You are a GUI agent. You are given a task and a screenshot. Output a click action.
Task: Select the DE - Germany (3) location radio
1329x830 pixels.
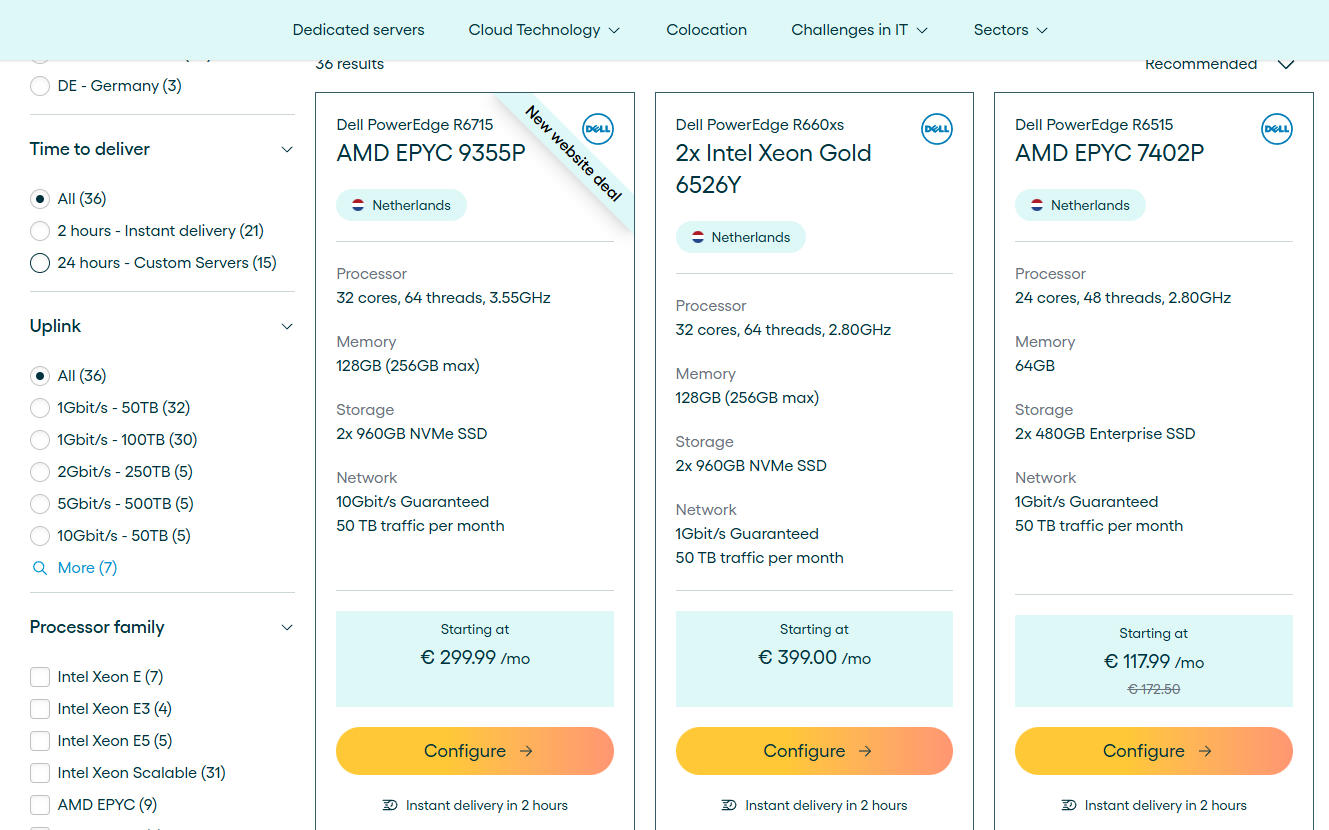[x=40, y=86]
